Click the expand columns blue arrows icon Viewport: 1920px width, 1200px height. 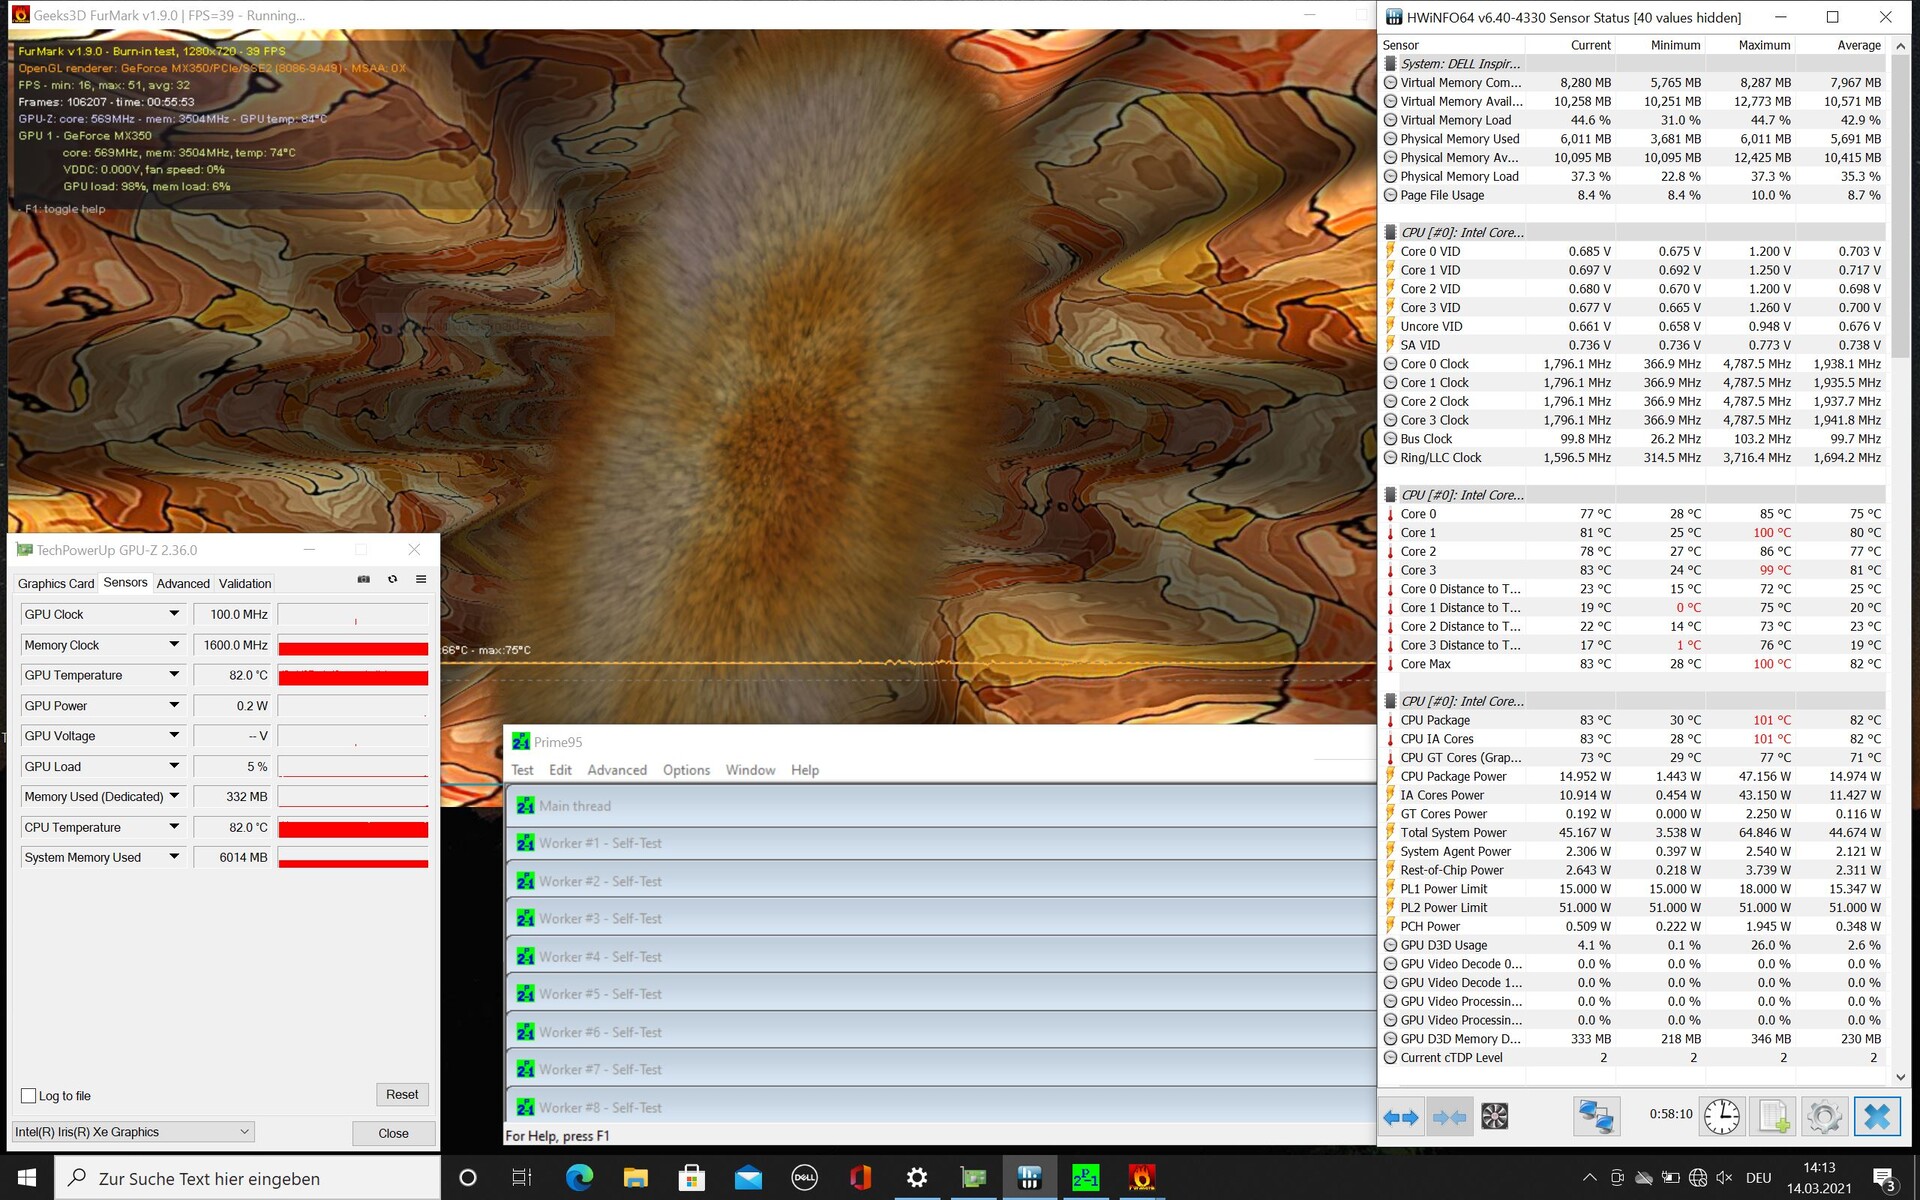point(1401,1116)
